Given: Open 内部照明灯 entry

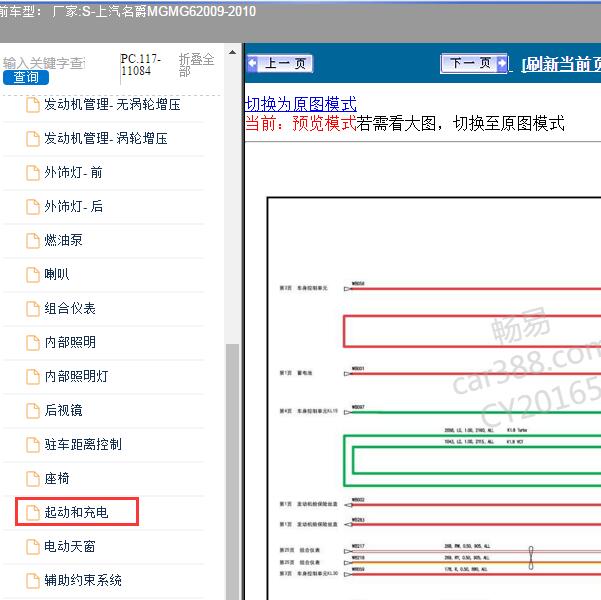Looking at the screenshot, I should (x=76, y=376).
